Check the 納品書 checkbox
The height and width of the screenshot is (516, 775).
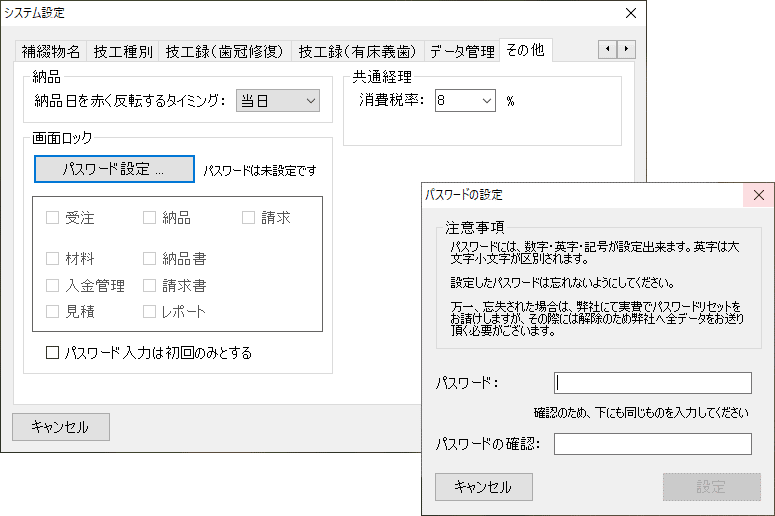pos(150,259)
